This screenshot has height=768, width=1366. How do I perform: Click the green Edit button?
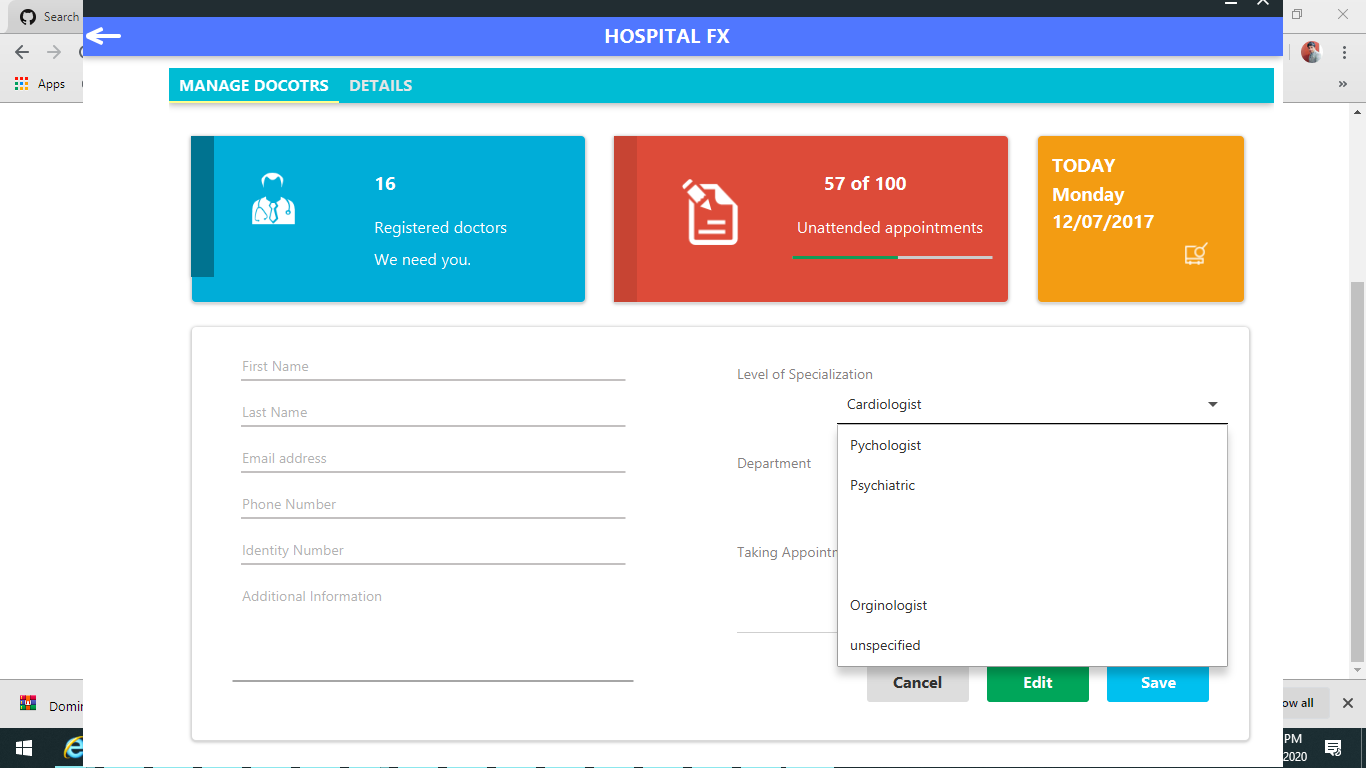tap(1038, 683)
